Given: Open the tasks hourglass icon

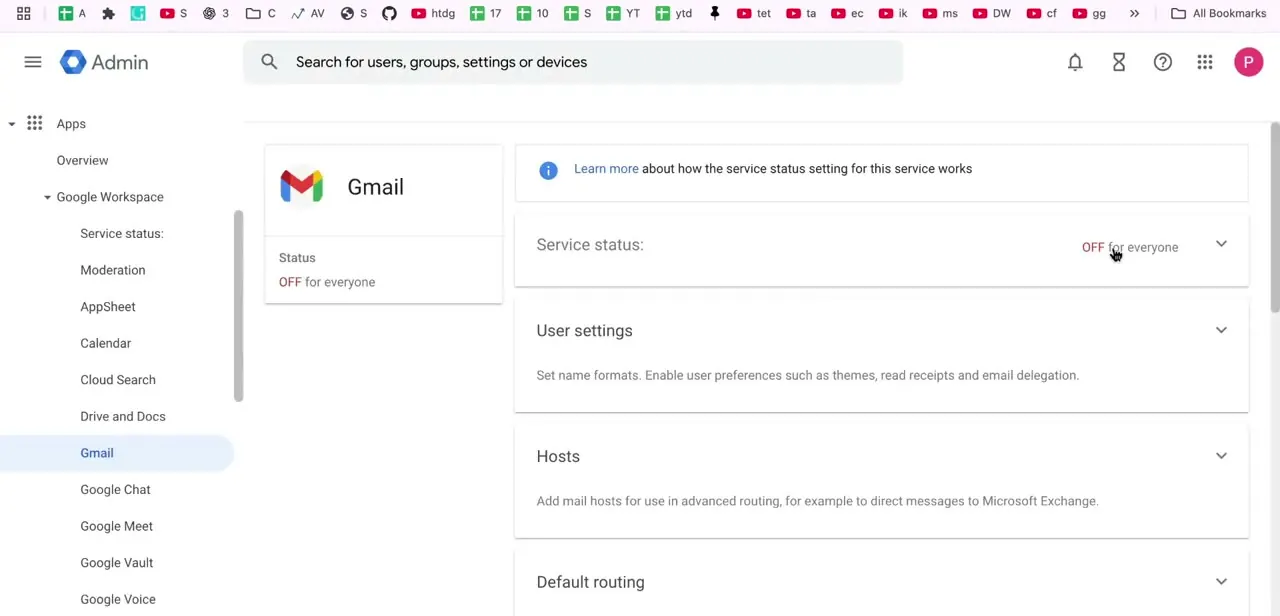Looking at the screenshot, I should [1119, 62].
